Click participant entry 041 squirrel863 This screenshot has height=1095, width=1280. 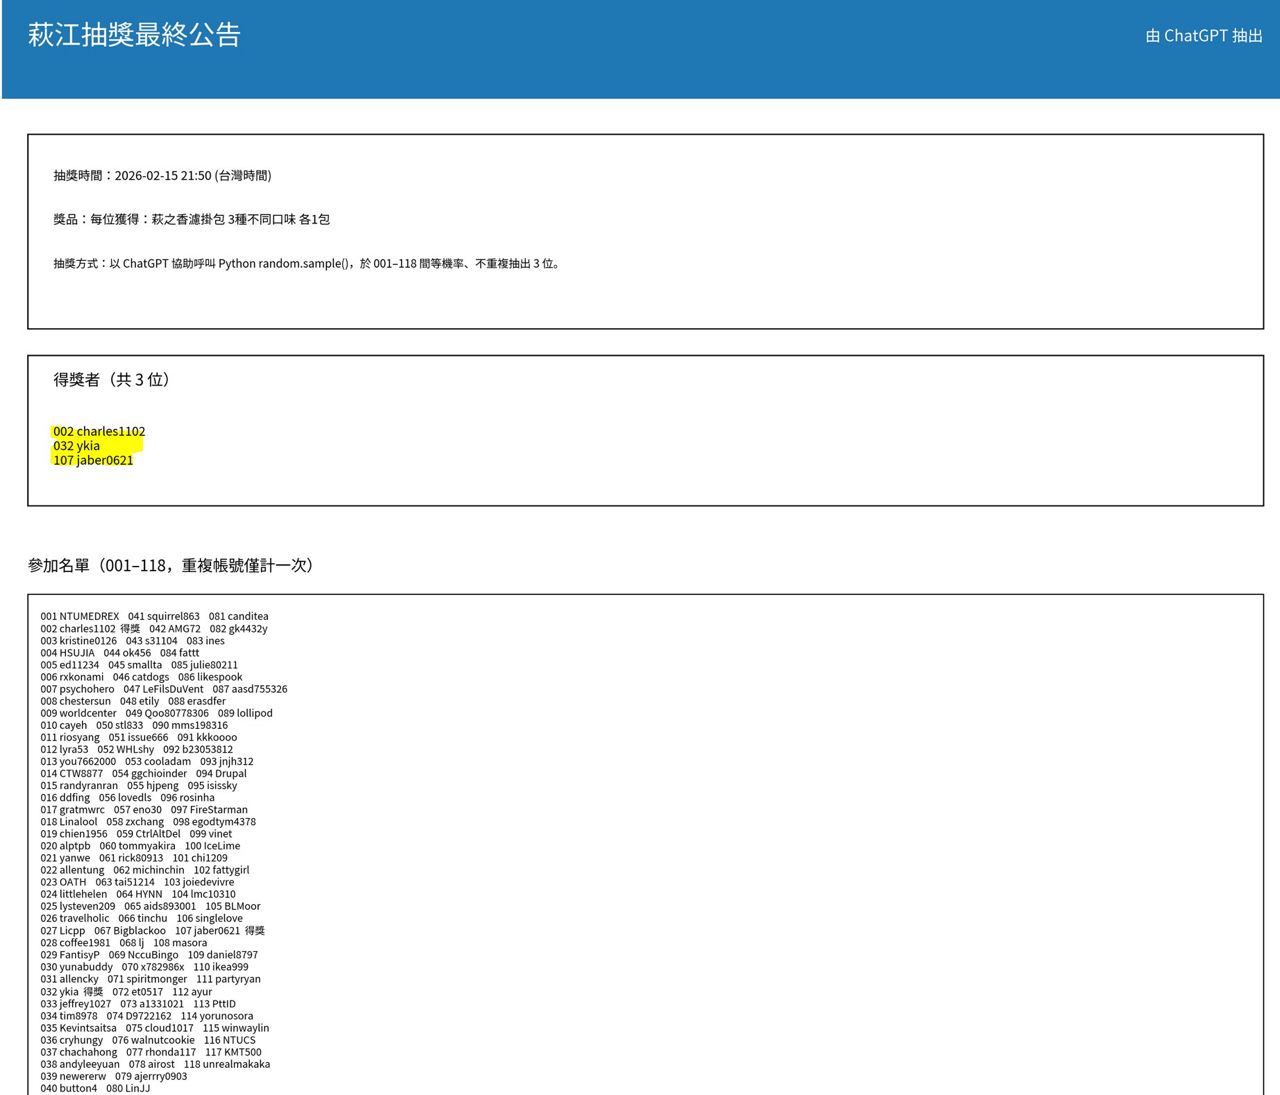pos(163,617)
